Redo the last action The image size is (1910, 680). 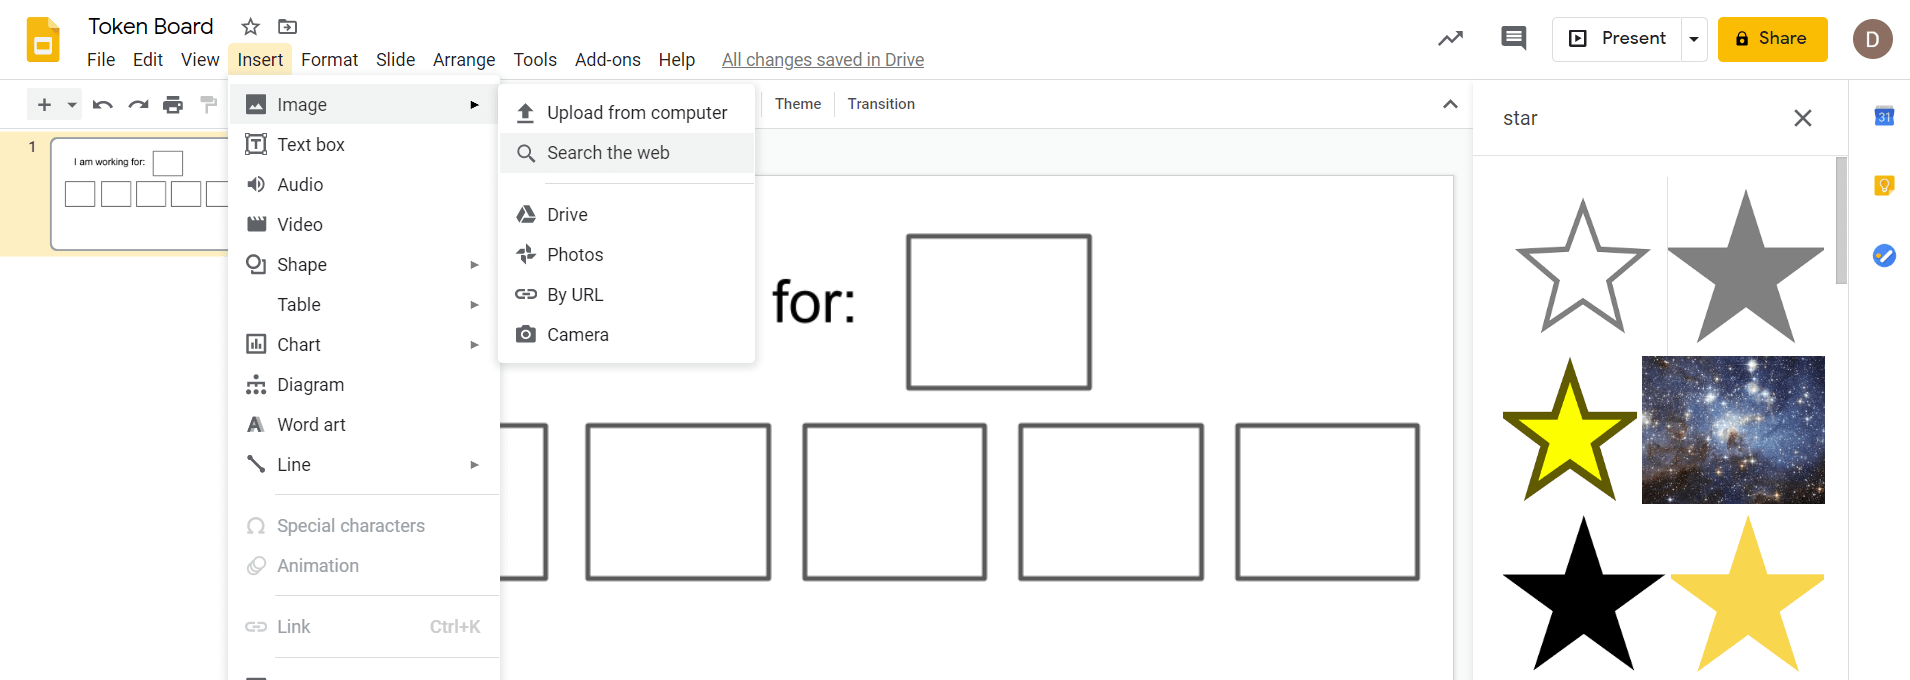tap(137, 104)
